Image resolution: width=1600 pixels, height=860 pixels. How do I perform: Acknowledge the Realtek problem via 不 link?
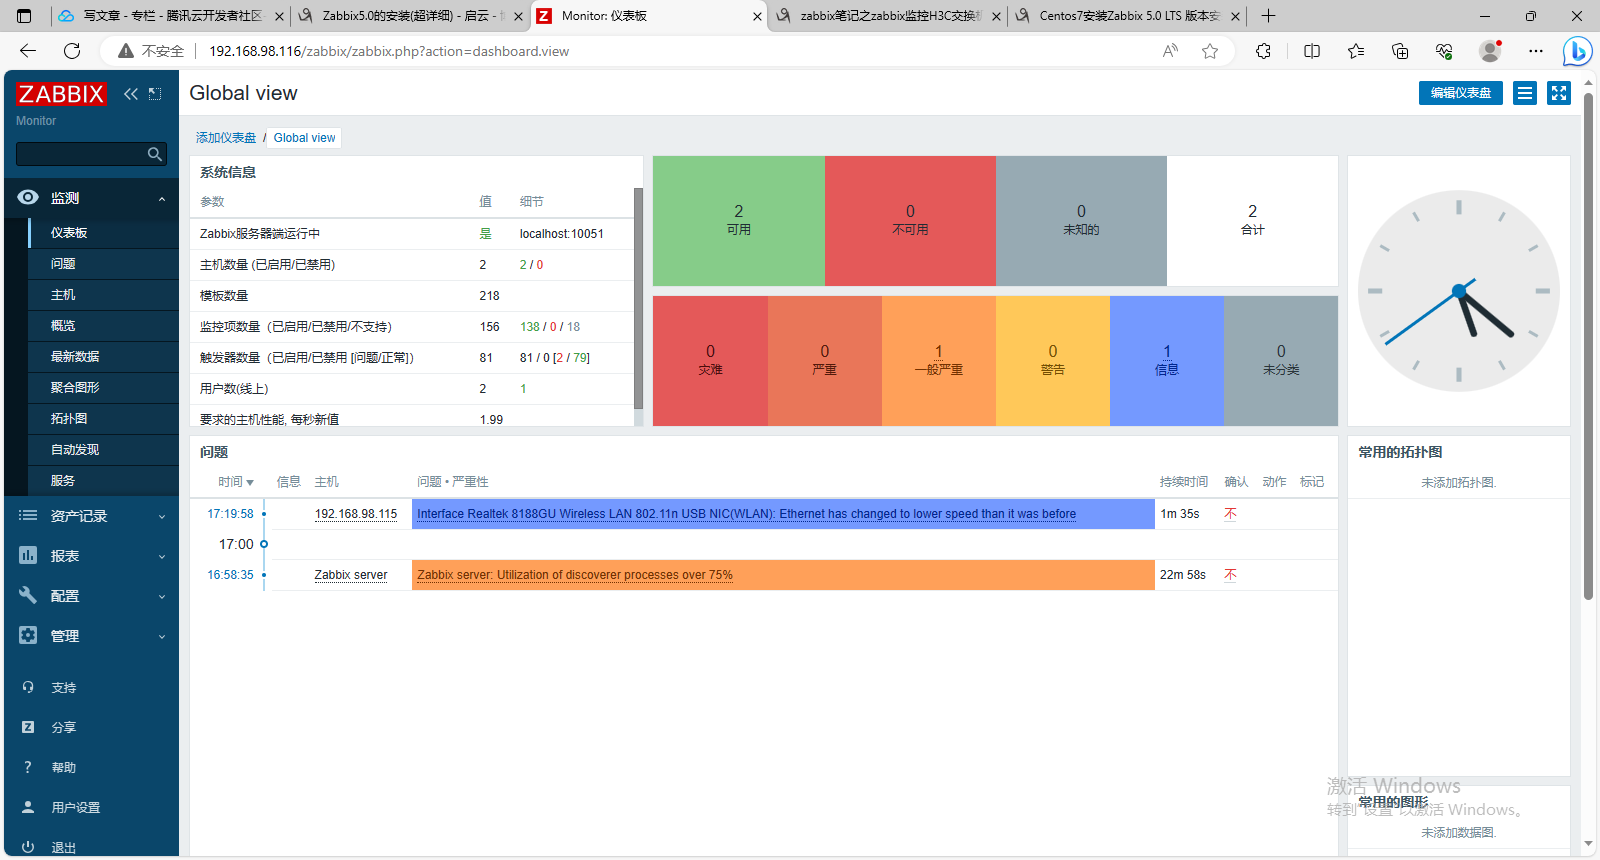(1231, 514)
